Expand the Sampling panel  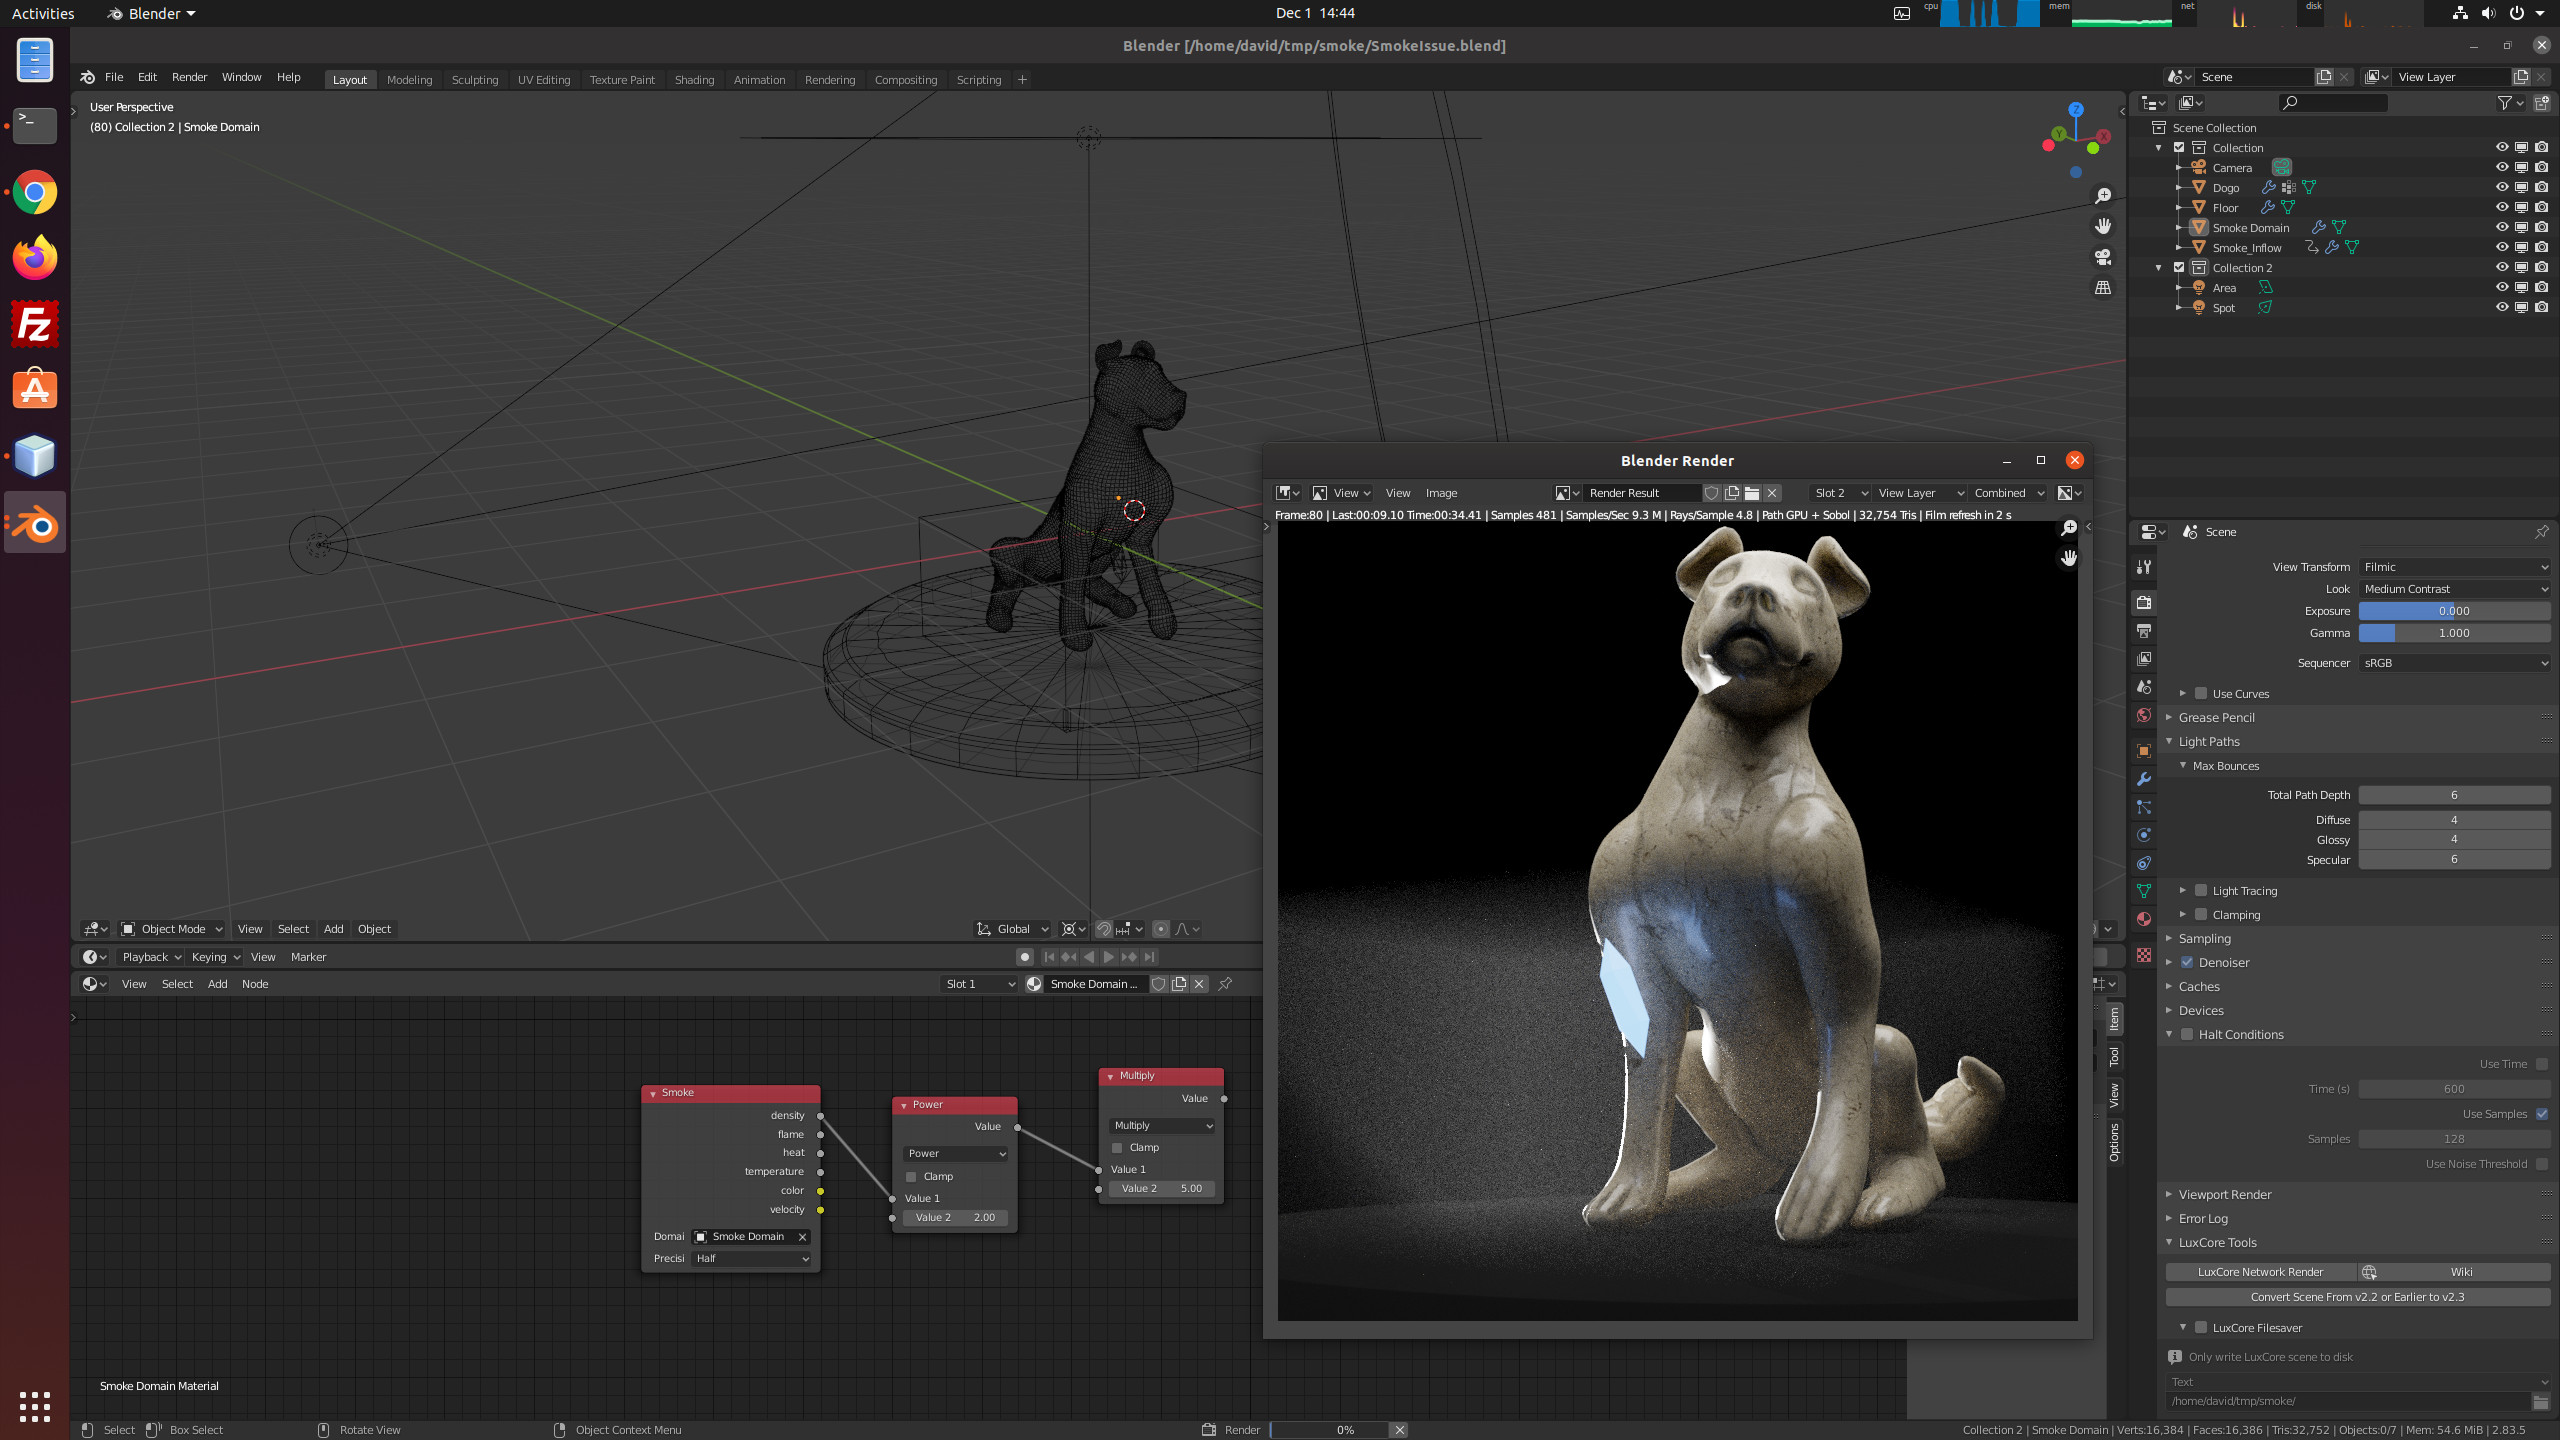pos(2204,938)
